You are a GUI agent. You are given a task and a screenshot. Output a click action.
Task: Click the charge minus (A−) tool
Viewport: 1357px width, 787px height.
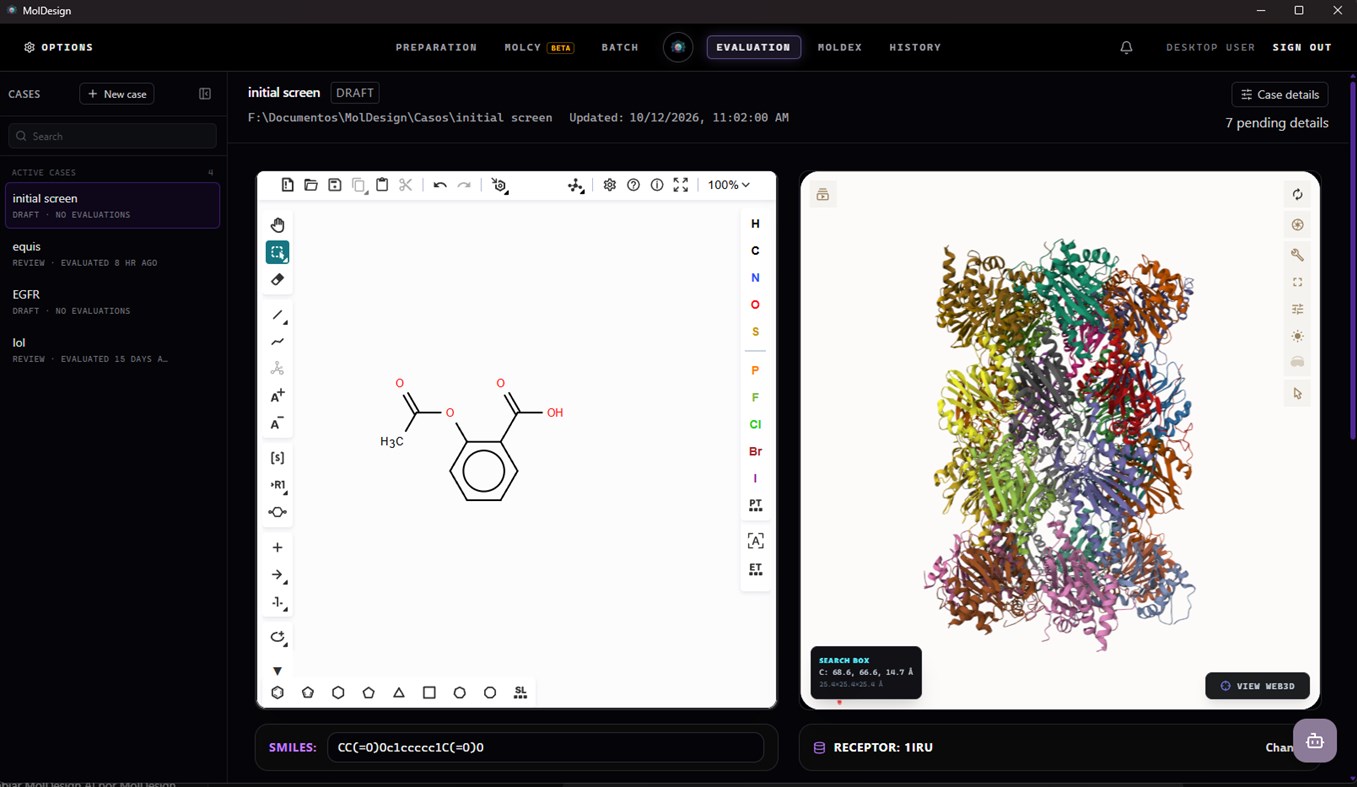pos(278,423)
